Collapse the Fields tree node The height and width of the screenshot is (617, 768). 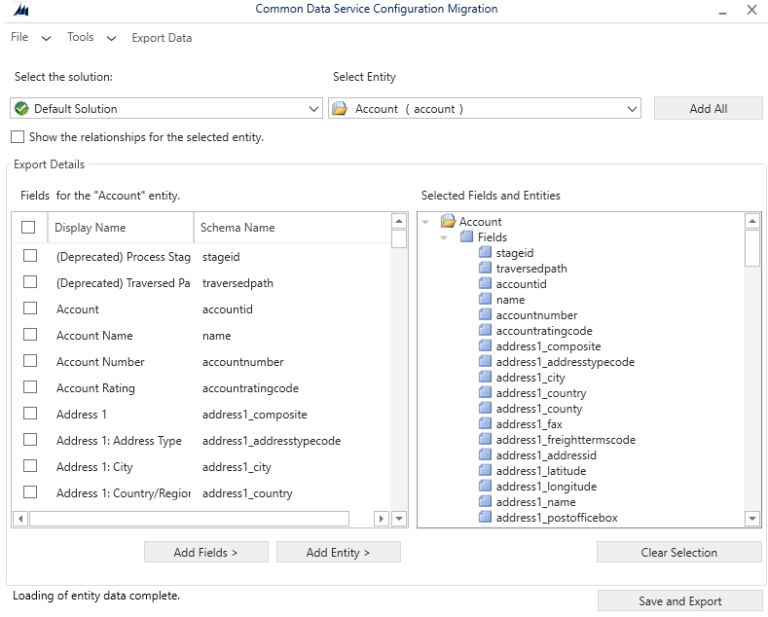[444, 238]
